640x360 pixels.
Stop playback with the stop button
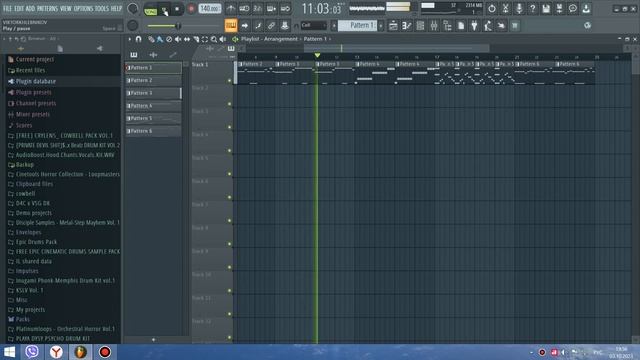[177, 9]
